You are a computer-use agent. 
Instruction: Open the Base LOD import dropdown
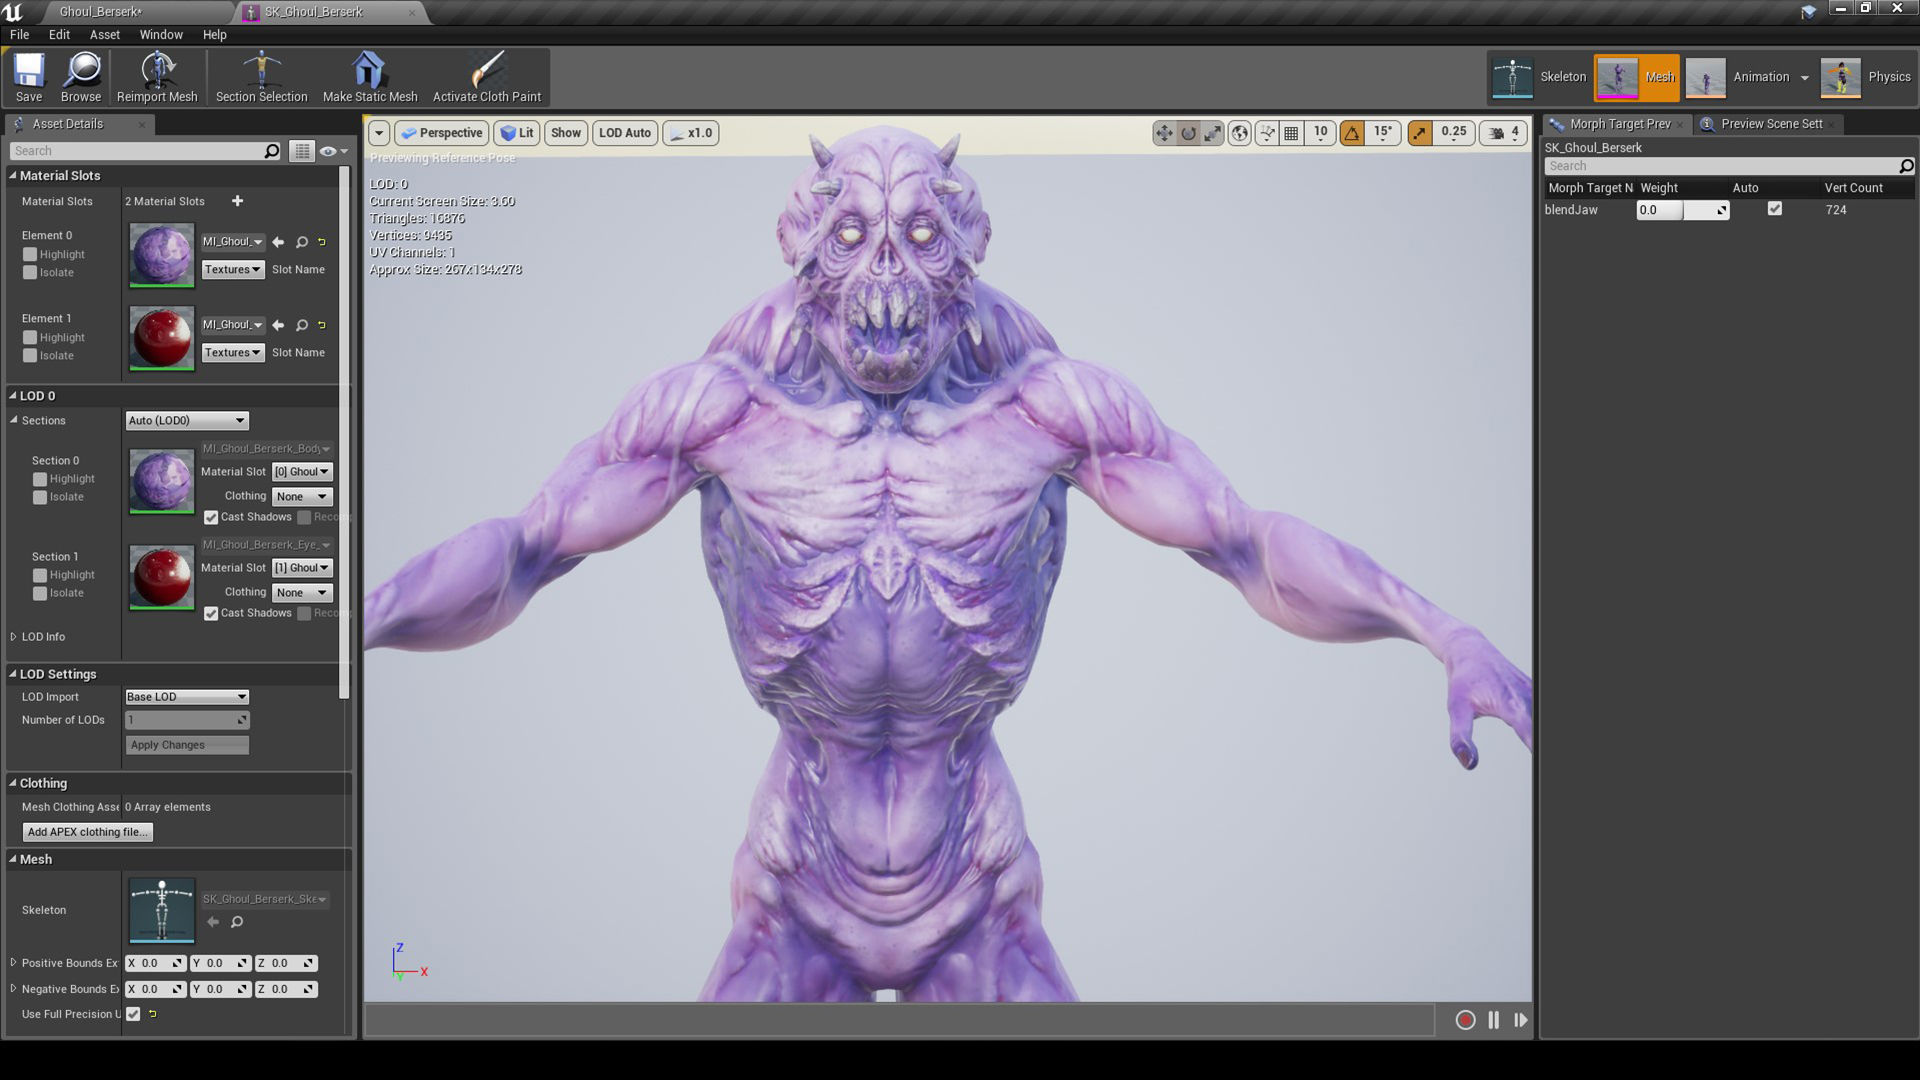[187, 697]
